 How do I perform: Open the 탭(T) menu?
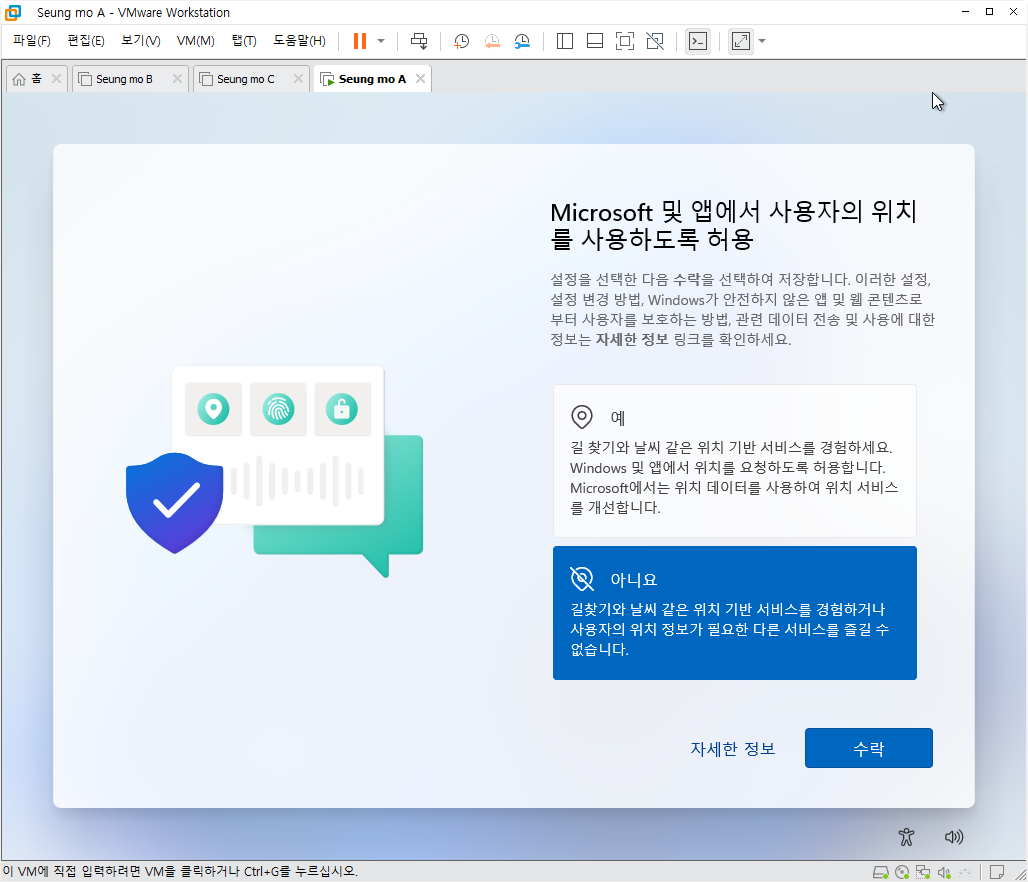click(244, 41)
